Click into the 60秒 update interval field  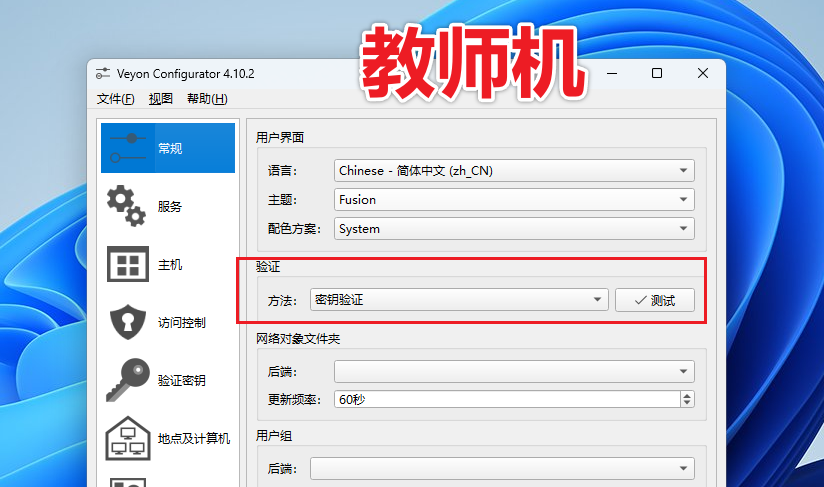pyautogui.click(x=507, y=399)
